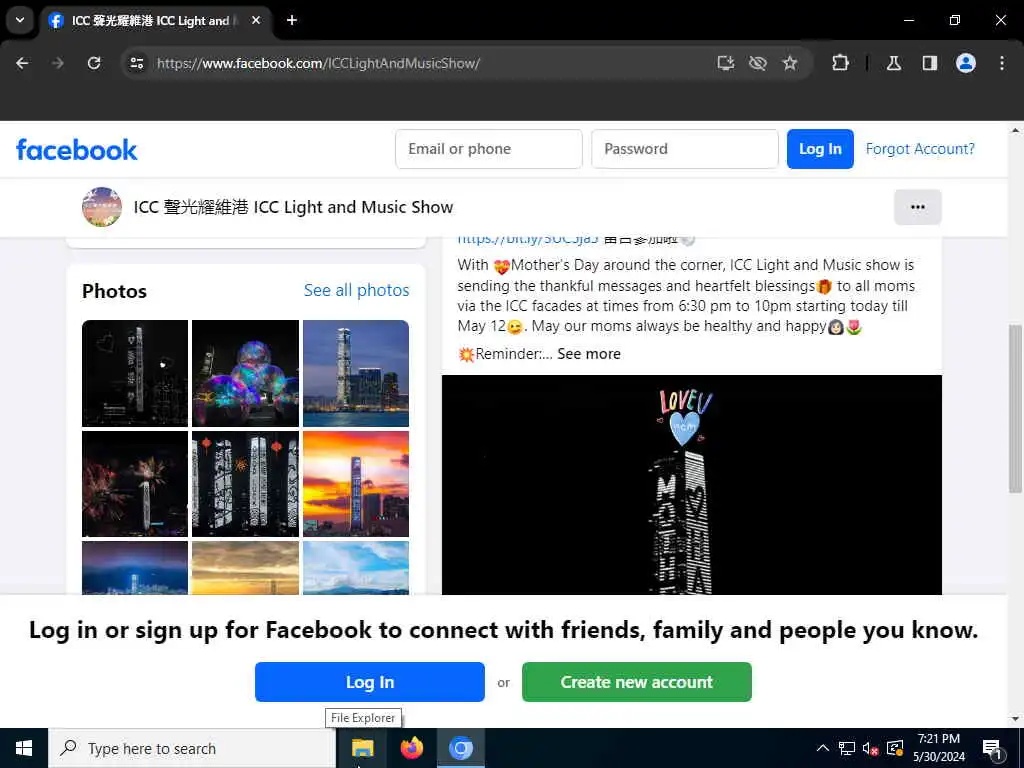Viewport: 1024px width, 768px height.
Task: Open the Chrome profile avatar
Action: 966,63
